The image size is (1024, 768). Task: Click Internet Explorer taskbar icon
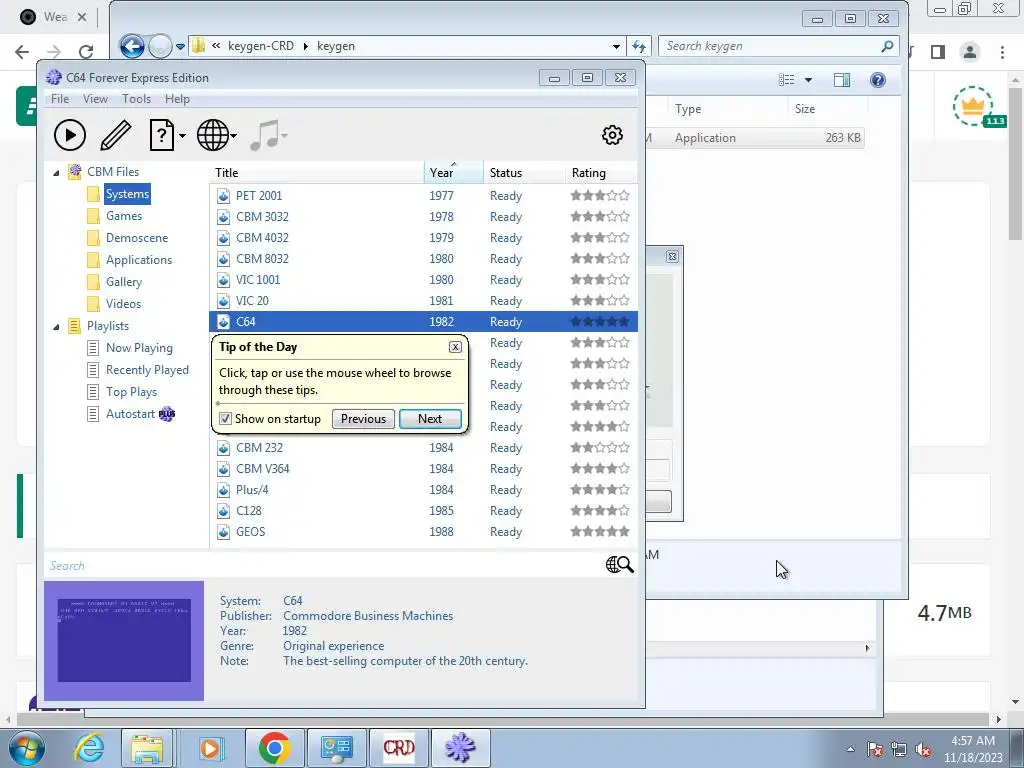[x=89, y=748]
